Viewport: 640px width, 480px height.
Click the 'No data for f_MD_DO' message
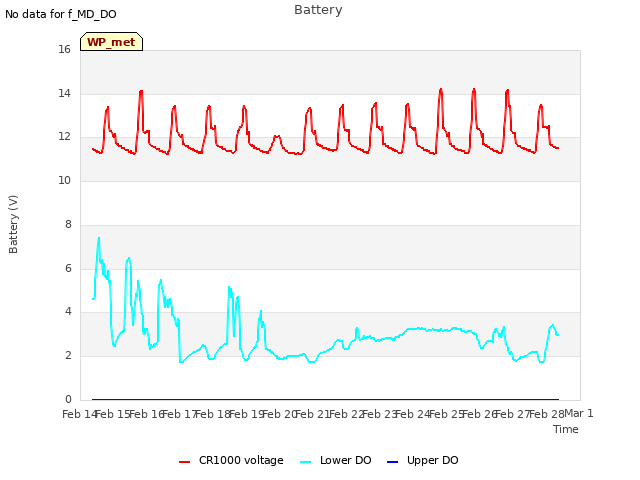[x=61, y=14]
